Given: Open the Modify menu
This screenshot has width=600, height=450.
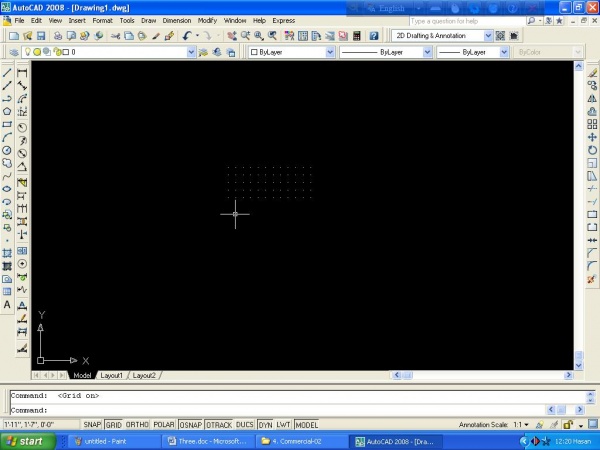Looking at the screenshot, I should (x=207, y=21).
